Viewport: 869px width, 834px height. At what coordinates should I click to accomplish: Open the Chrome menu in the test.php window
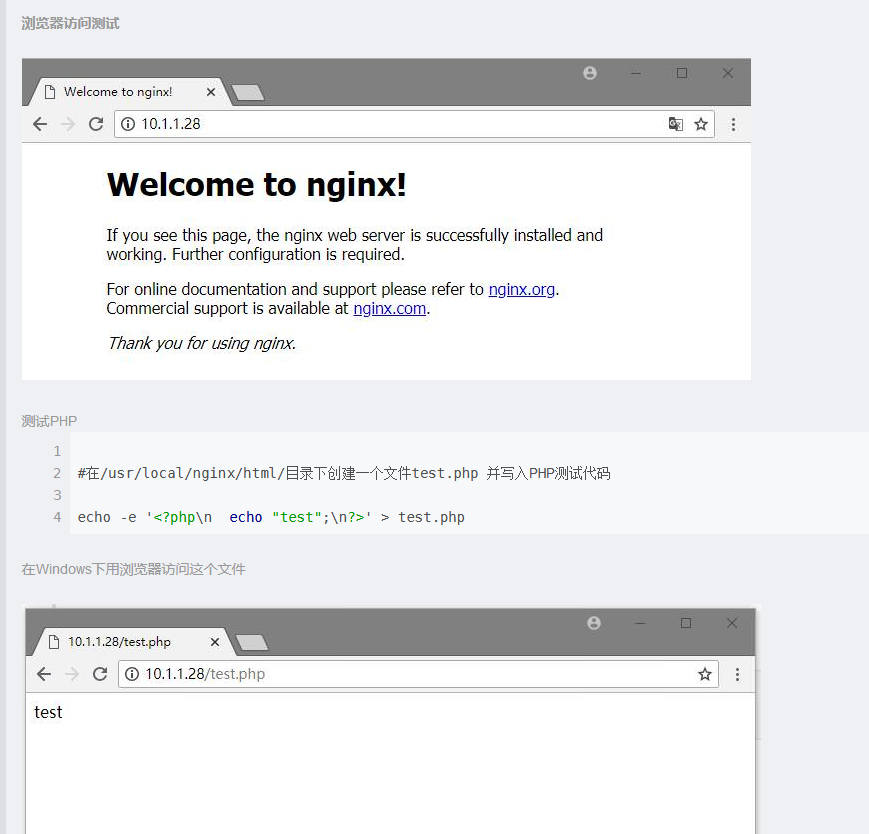(x=737, y=674)
